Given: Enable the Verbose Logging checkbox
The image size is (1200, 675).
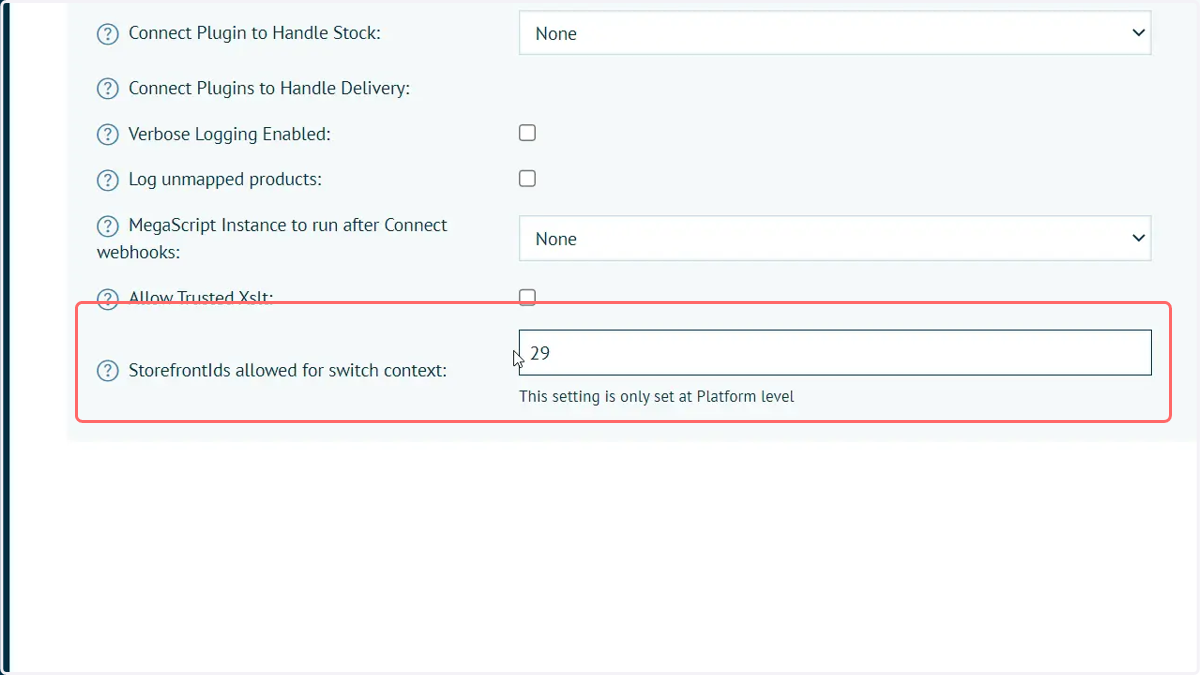Looking at the screenshot, I should [527, 133].
